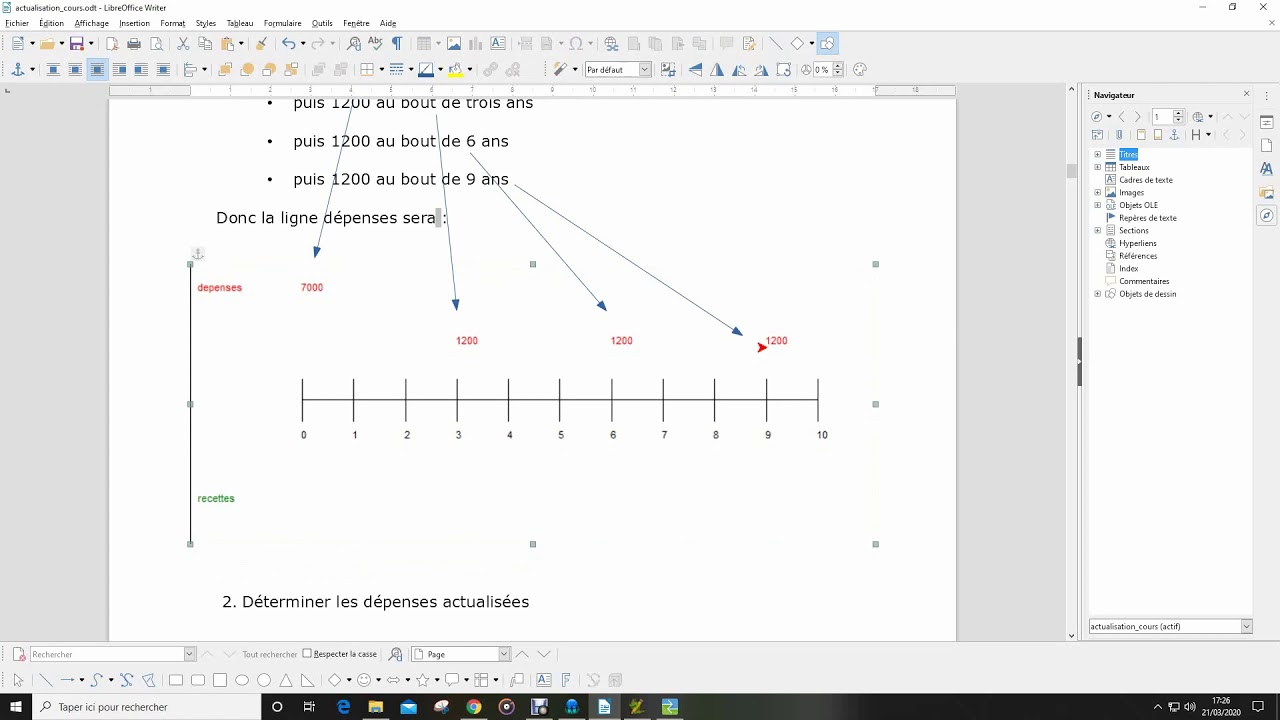Toggle Sidebar Properties button
1280x720 pixels.
1267,122
